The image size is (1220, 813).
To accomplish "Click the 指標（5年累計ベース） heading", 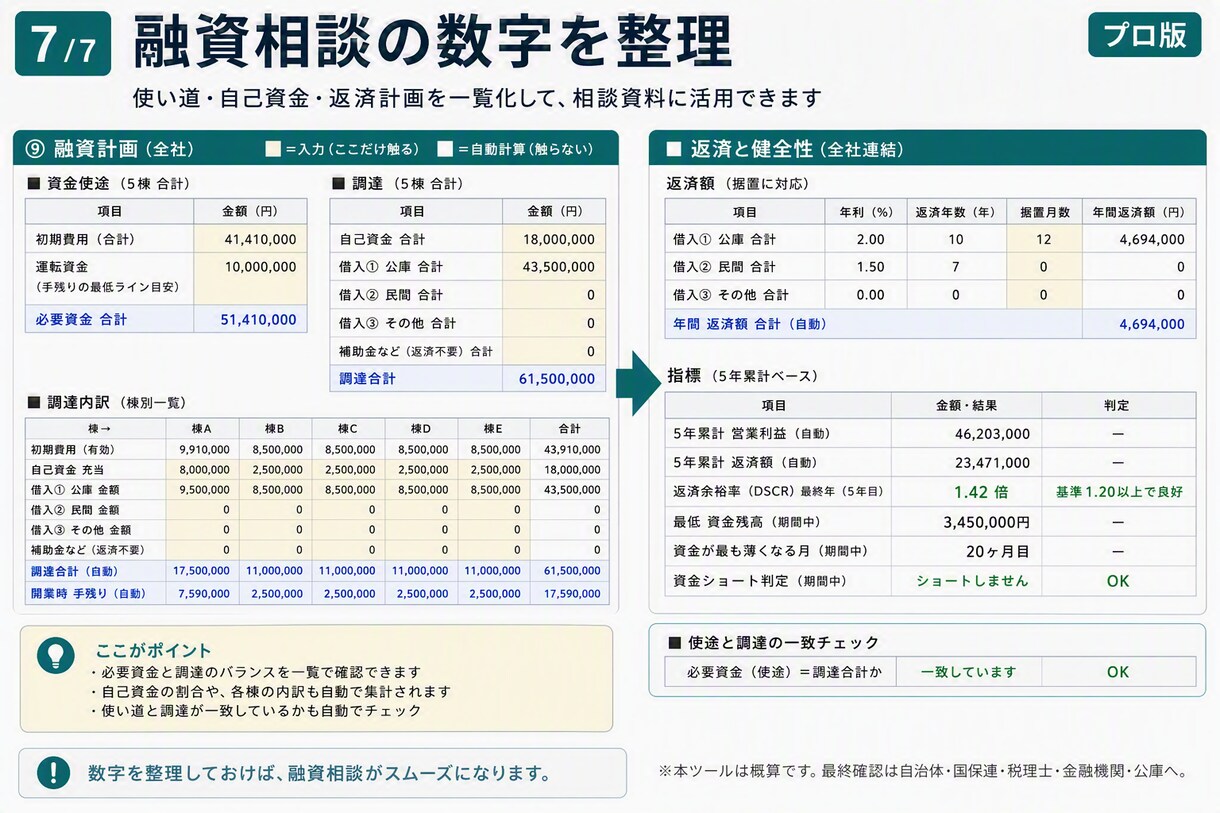I will pyautogui.click(x=743, y=376).
